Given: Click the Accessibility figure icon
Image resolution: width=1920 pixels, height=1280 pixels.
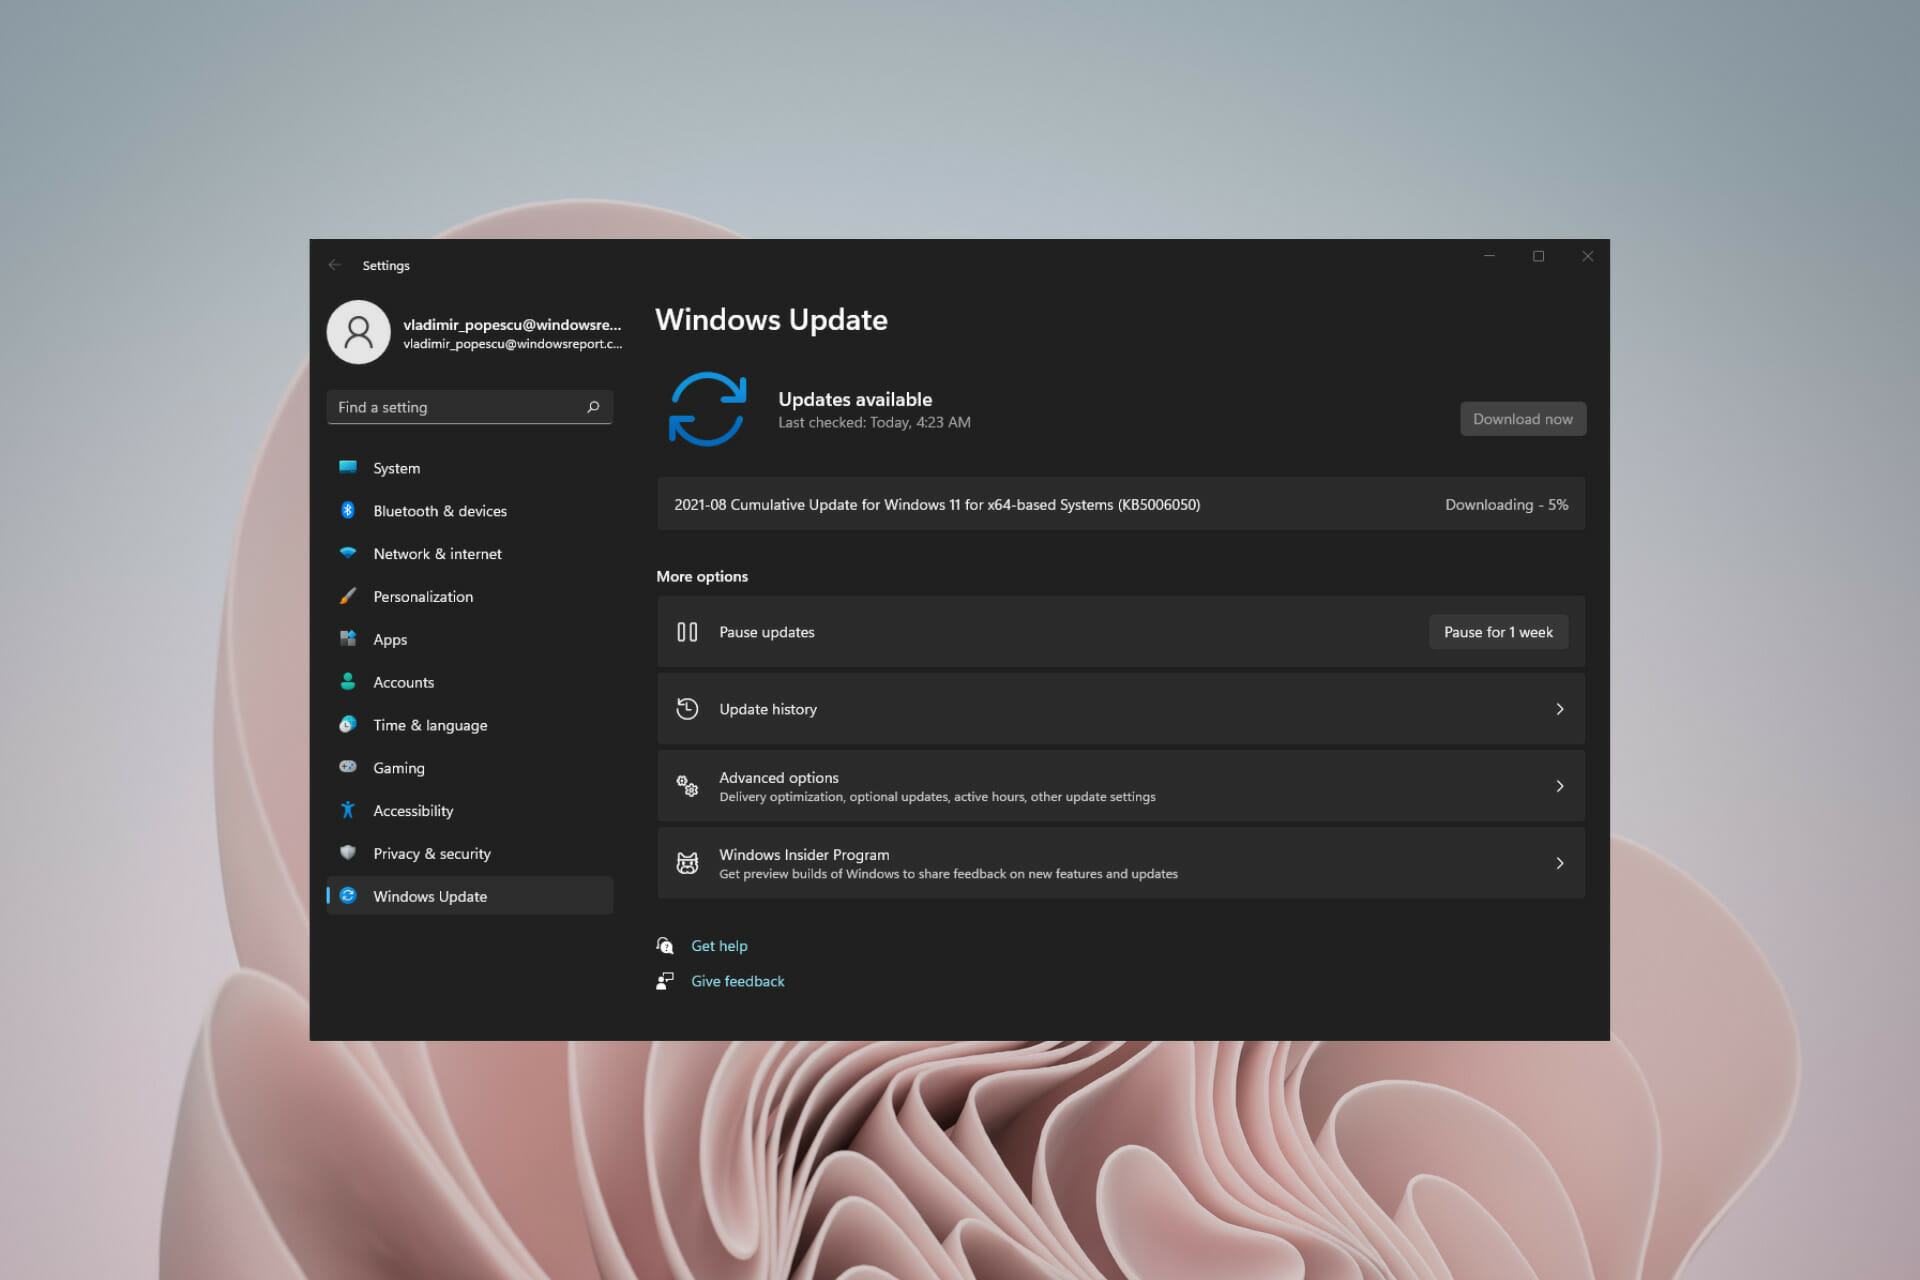Looking at the screenshot, I should (x=348, y=810).
